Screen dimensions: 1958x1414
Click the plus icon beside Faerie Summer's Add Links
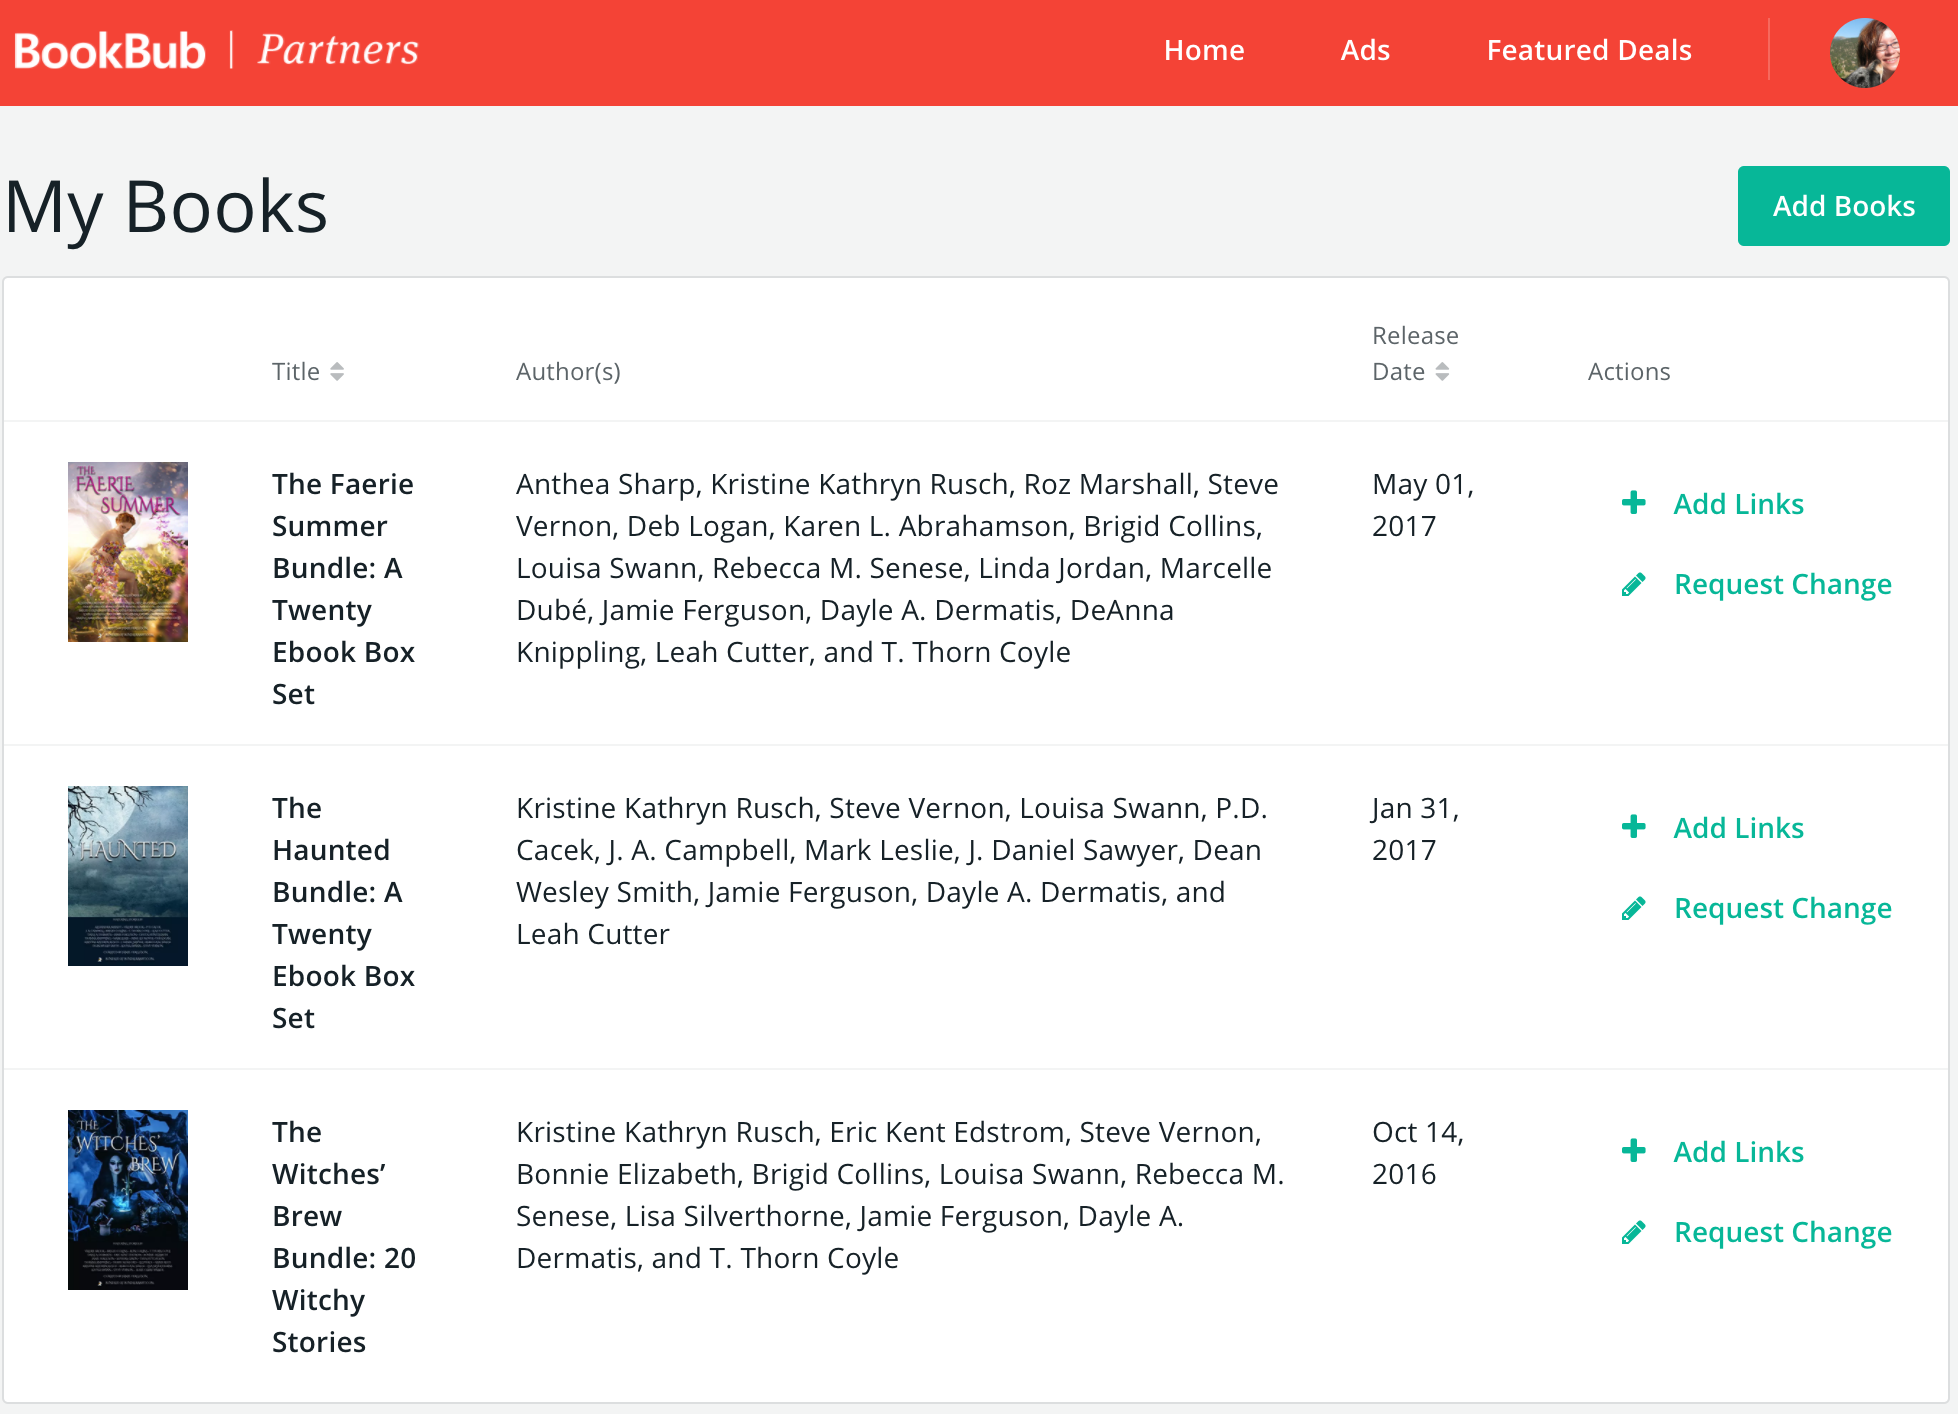1632,503
